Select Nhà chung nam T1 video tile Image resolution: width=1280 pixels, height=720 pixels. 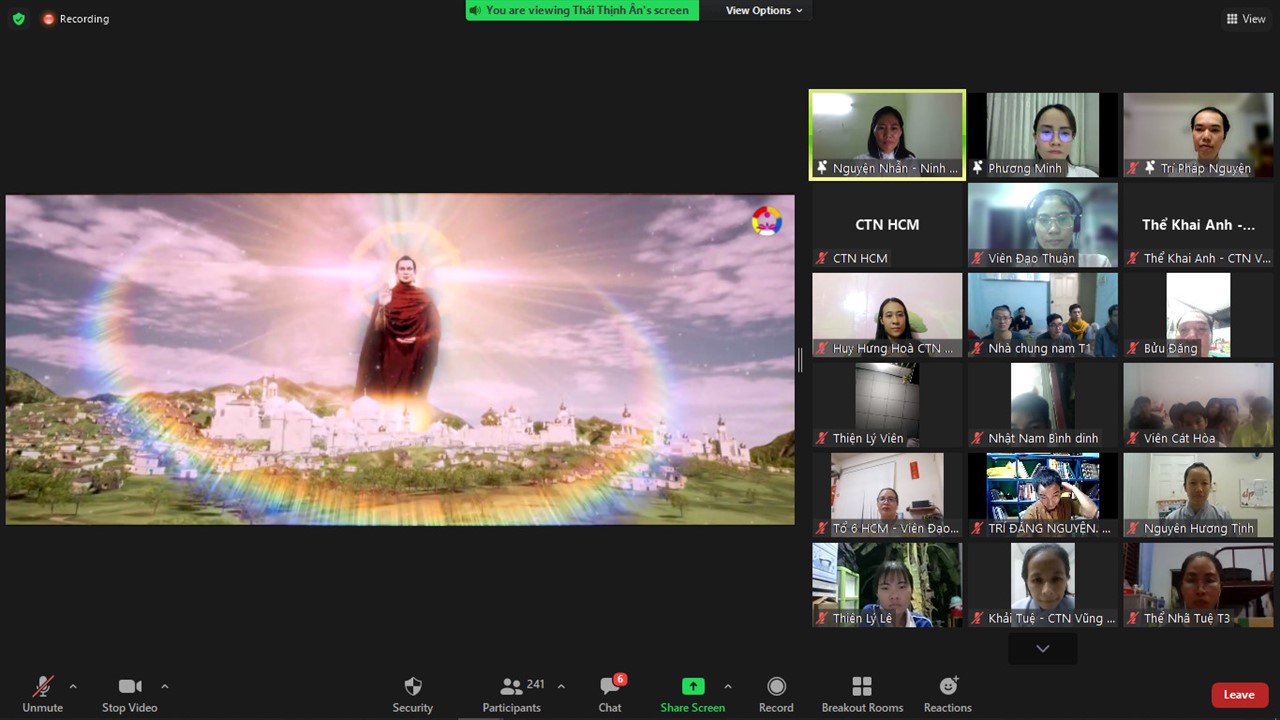pos(1043,315)
